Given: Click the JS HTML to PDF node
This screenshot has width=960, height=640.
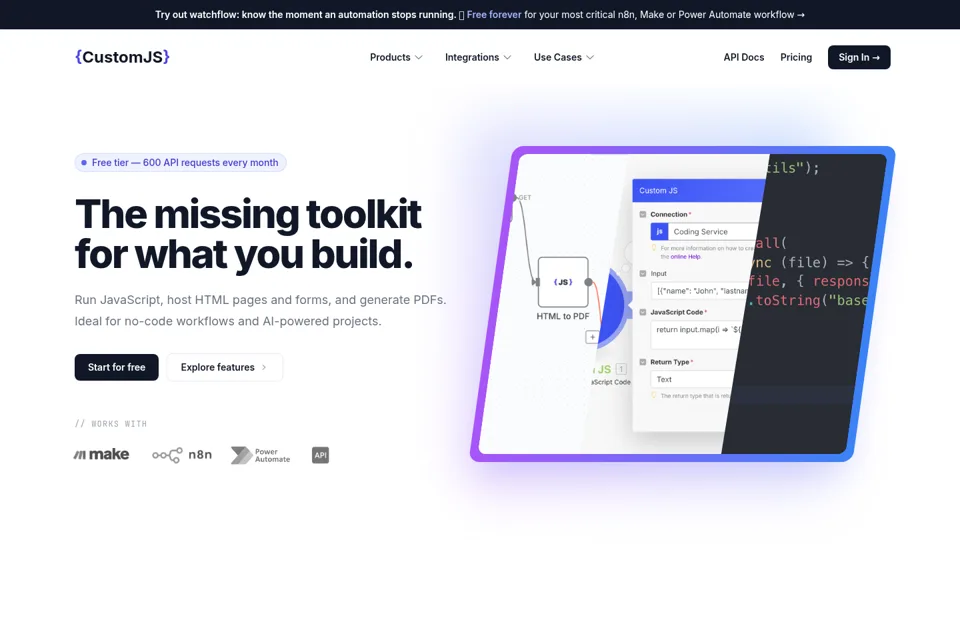Looking at the screenshot, I should coord(563,282).
